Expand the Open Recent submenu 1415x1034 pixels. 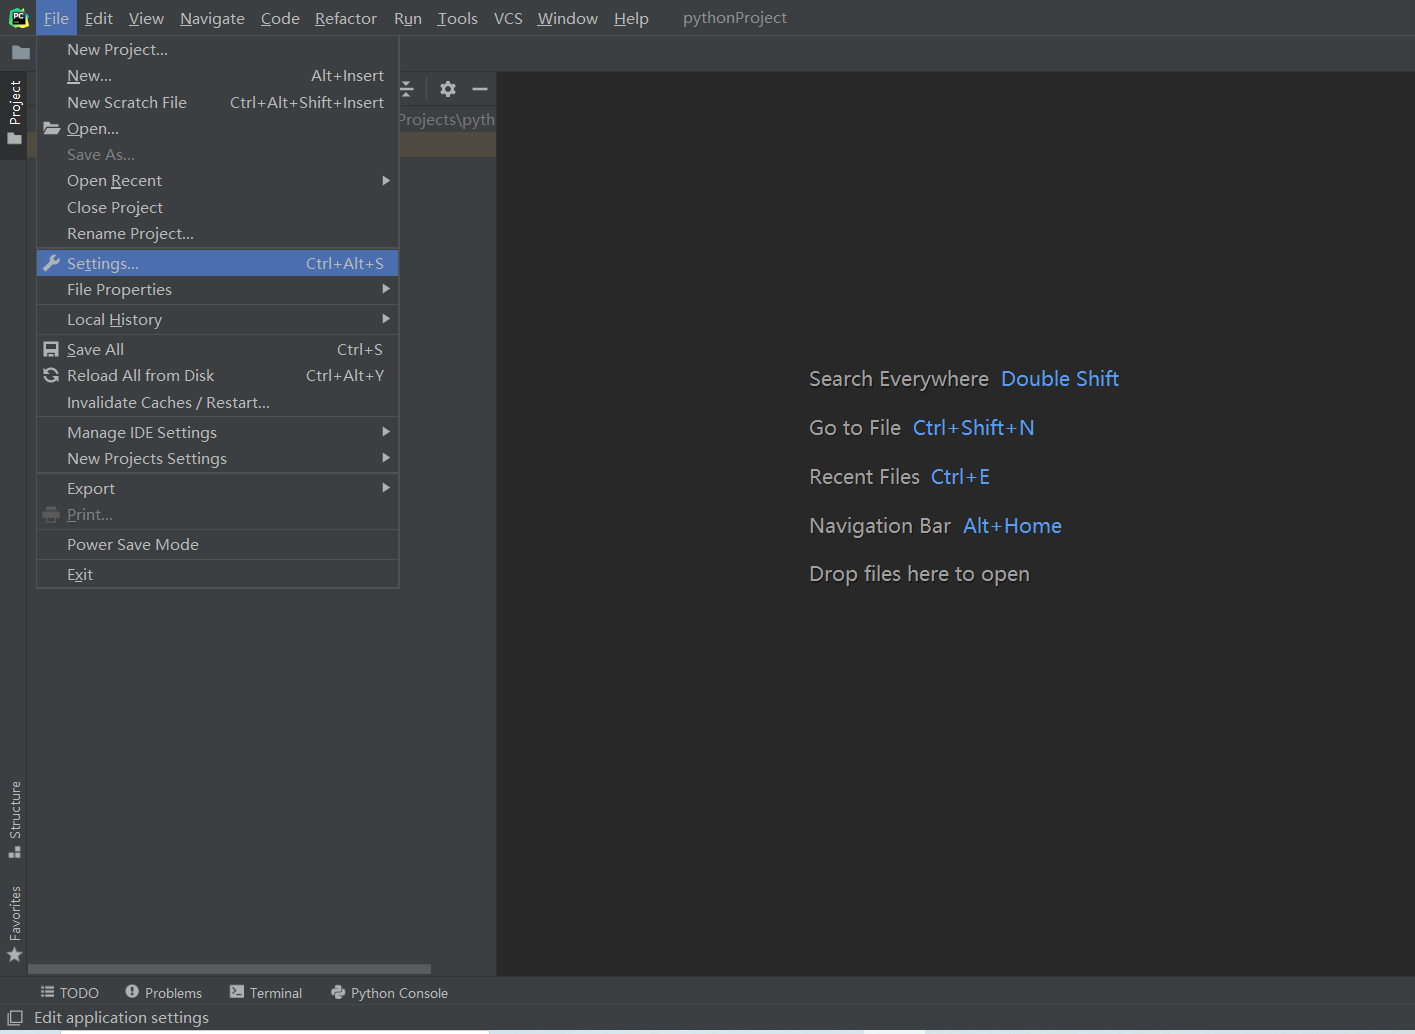[x=217, y=180]
